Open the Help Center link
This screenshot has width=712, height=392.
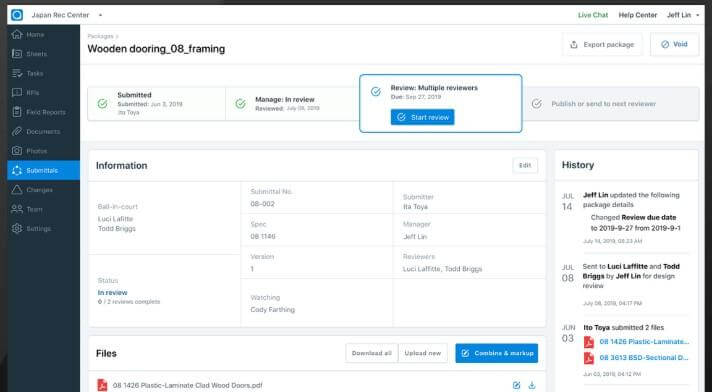coord(638,15)
